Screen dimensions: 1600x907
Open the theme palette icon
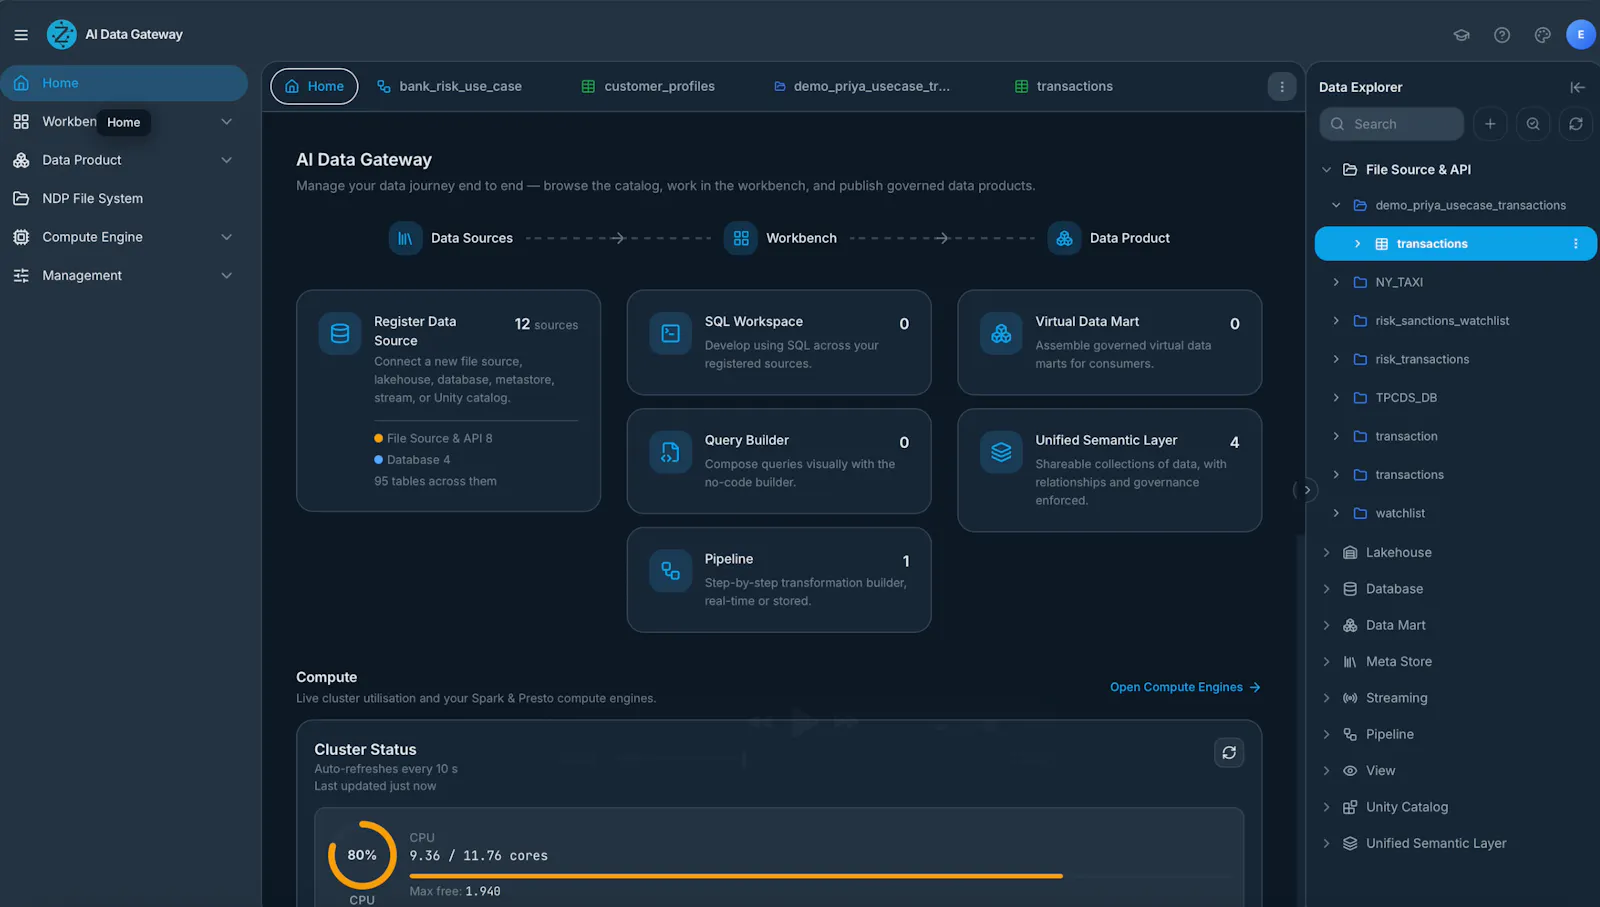pos(1543,35)
